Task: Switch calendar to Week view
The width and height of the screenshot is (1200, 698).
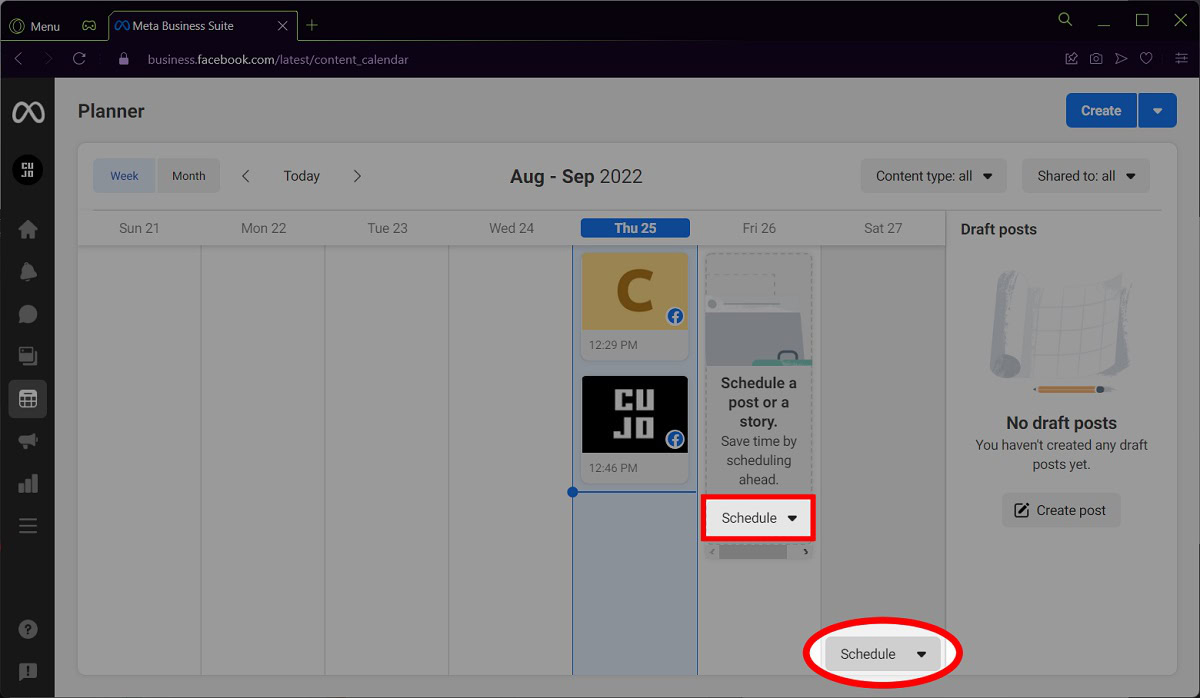Action: 124,176
